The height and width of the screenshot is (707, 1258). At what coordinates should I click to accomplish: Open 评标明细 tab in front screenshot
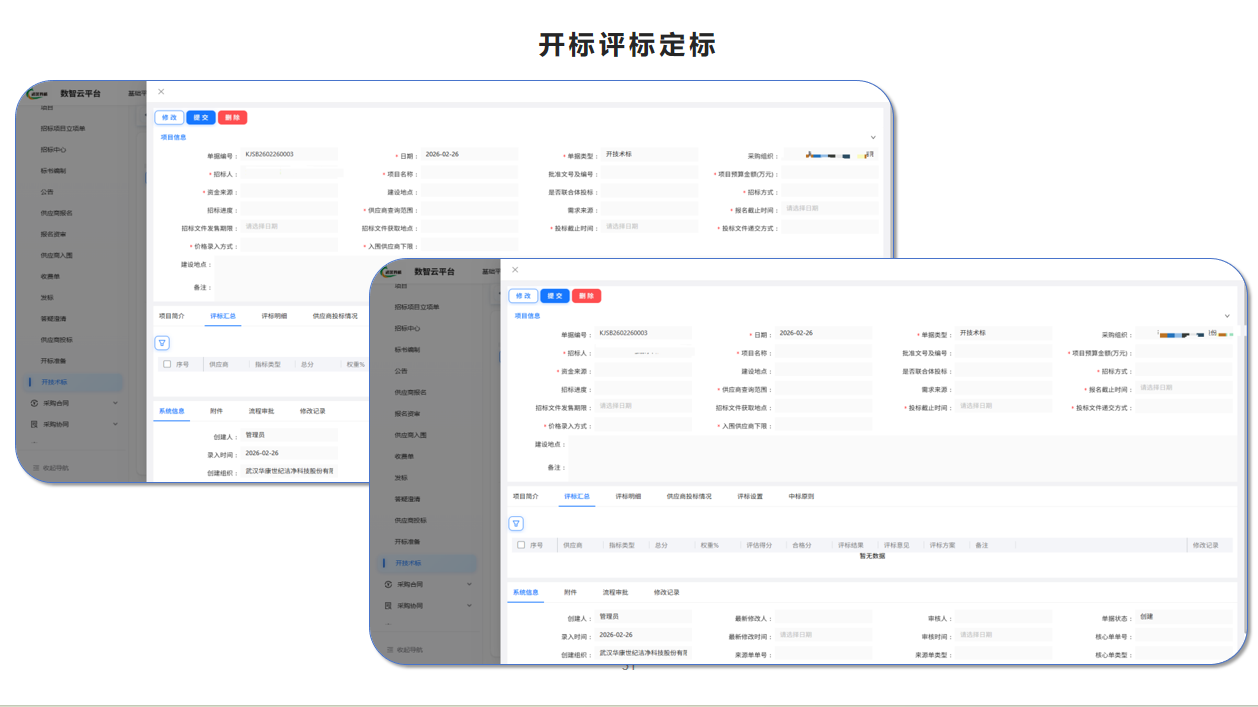628,496
